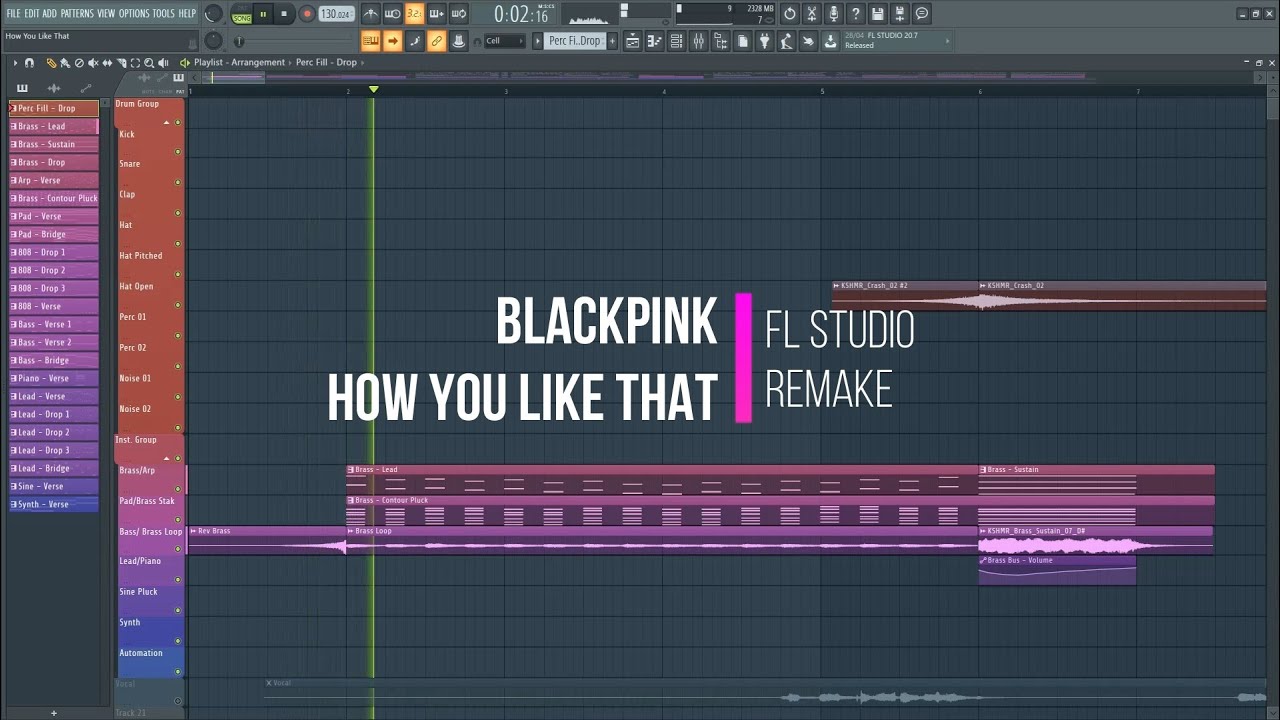The image size is (1280, 720).
Task: Click the tempo 130 BPM field
Action: point(336,14)
